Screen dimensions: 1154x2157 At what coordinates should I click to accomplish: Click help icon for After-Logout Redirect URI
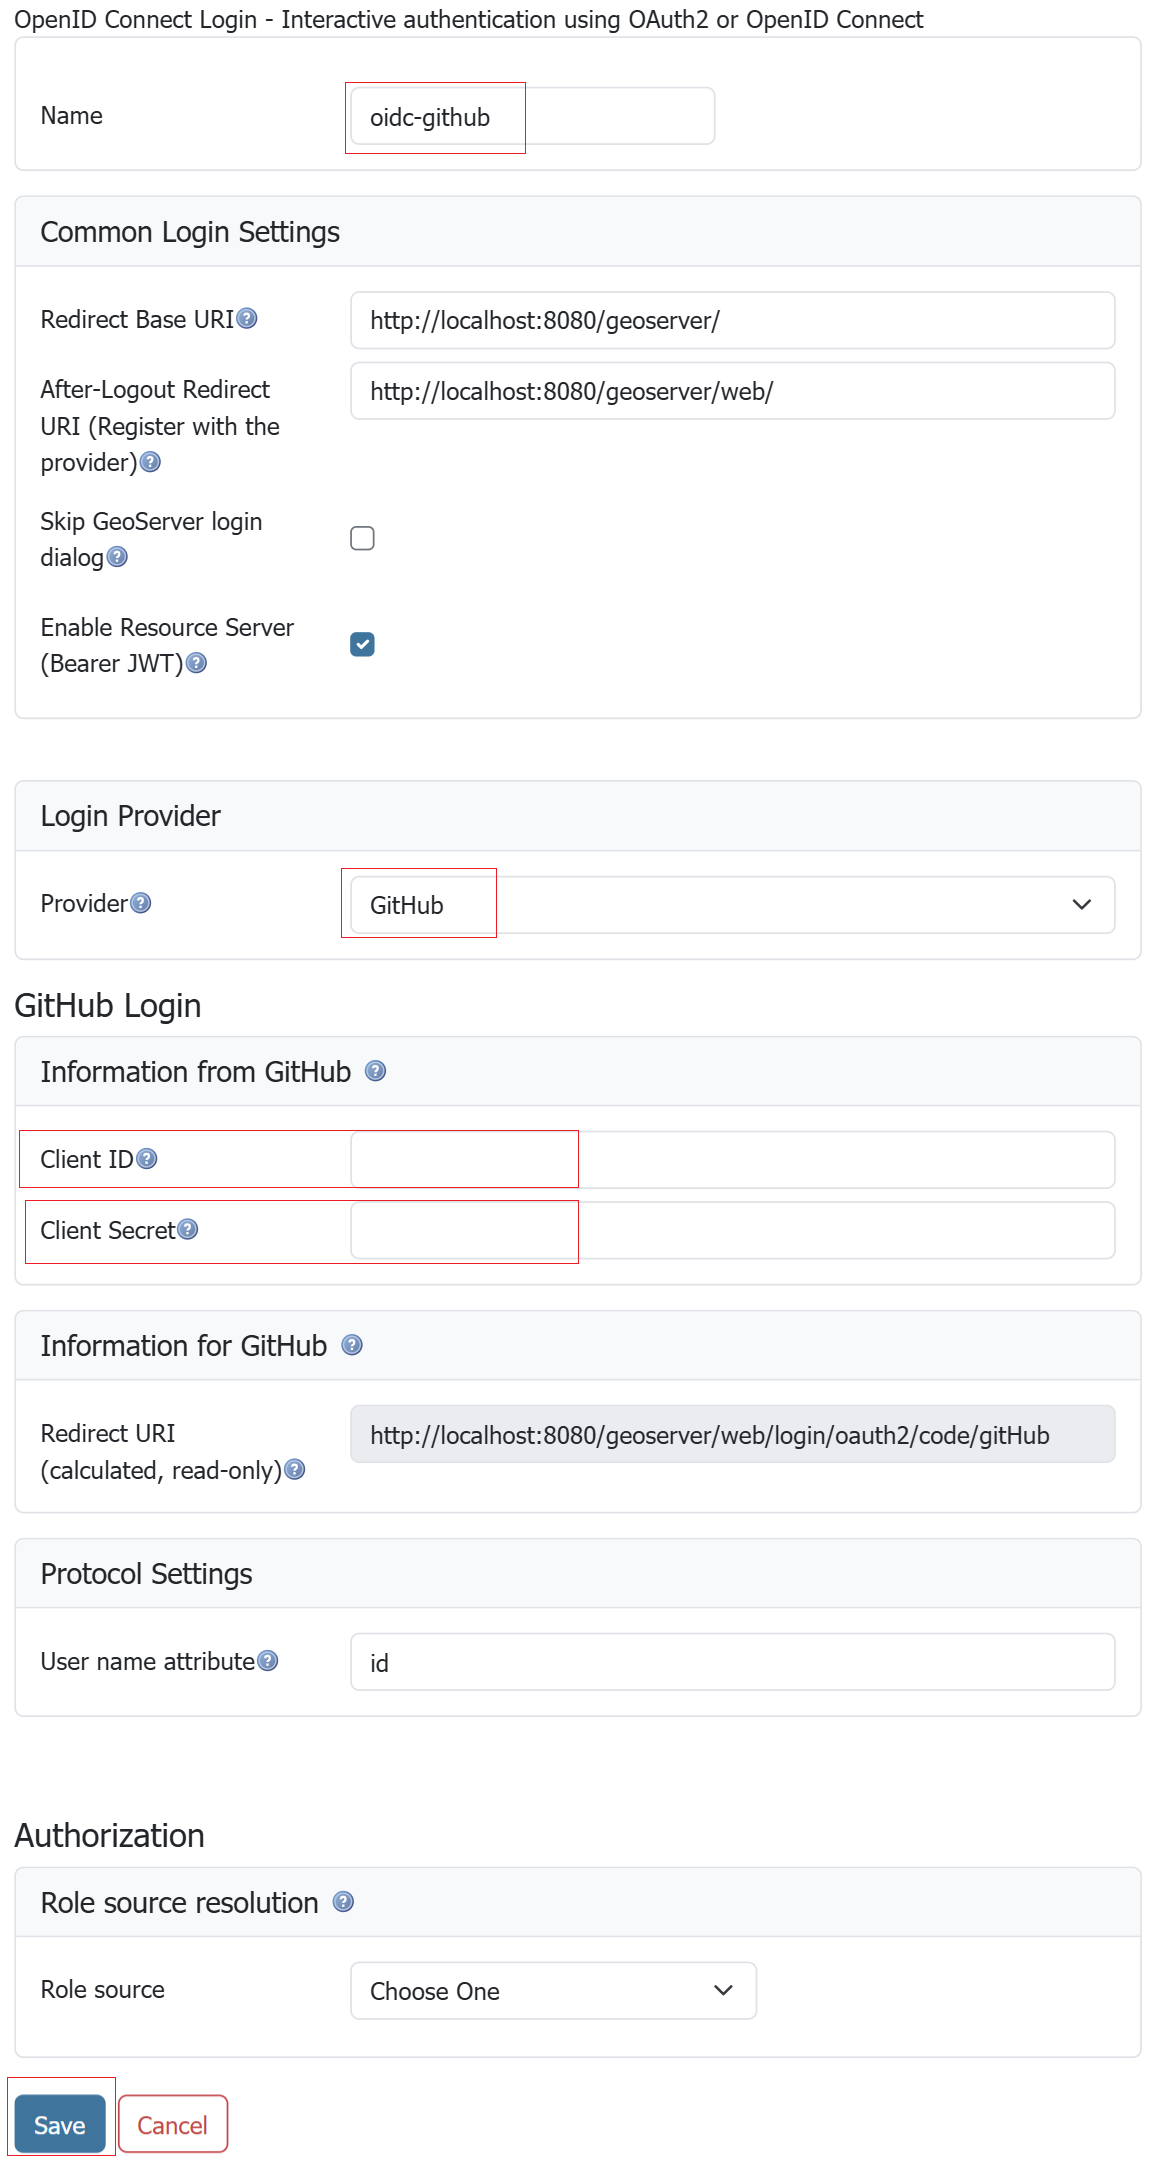[x=150, y=462]
